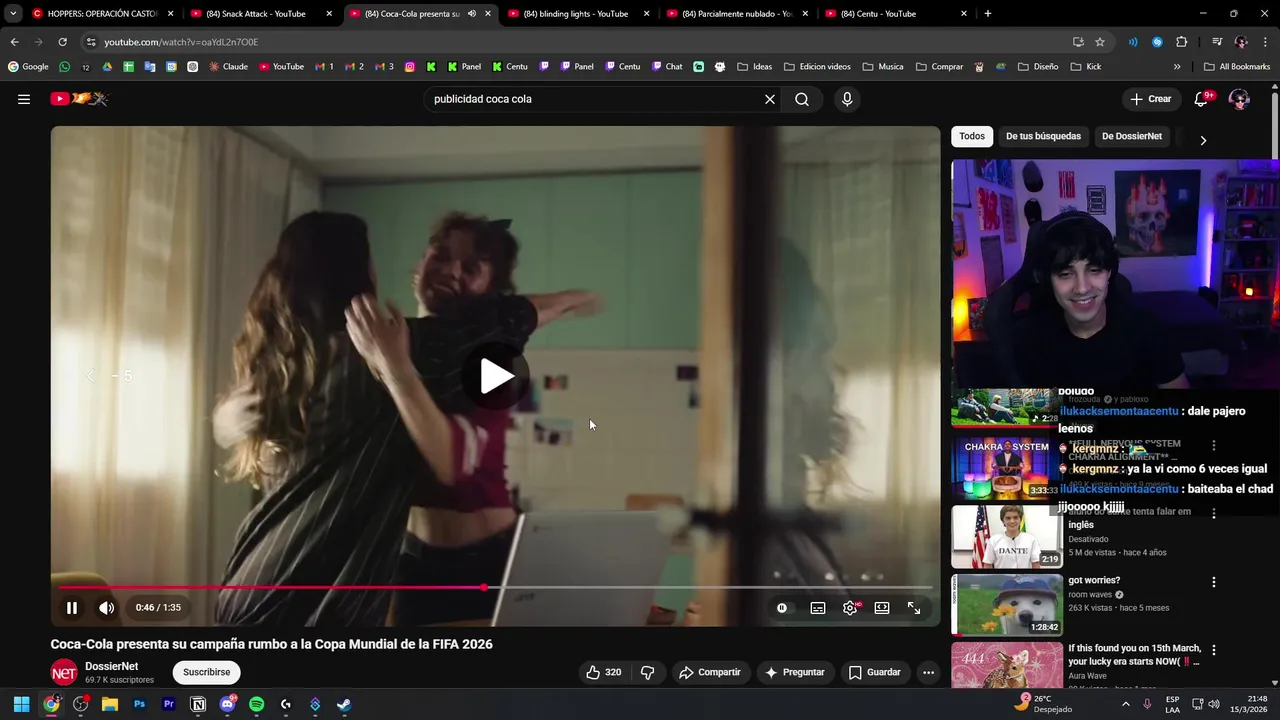Open Steam from taskbar
Image resolution: width=1280 pixels, height=720 pixels.
[343, 704]
